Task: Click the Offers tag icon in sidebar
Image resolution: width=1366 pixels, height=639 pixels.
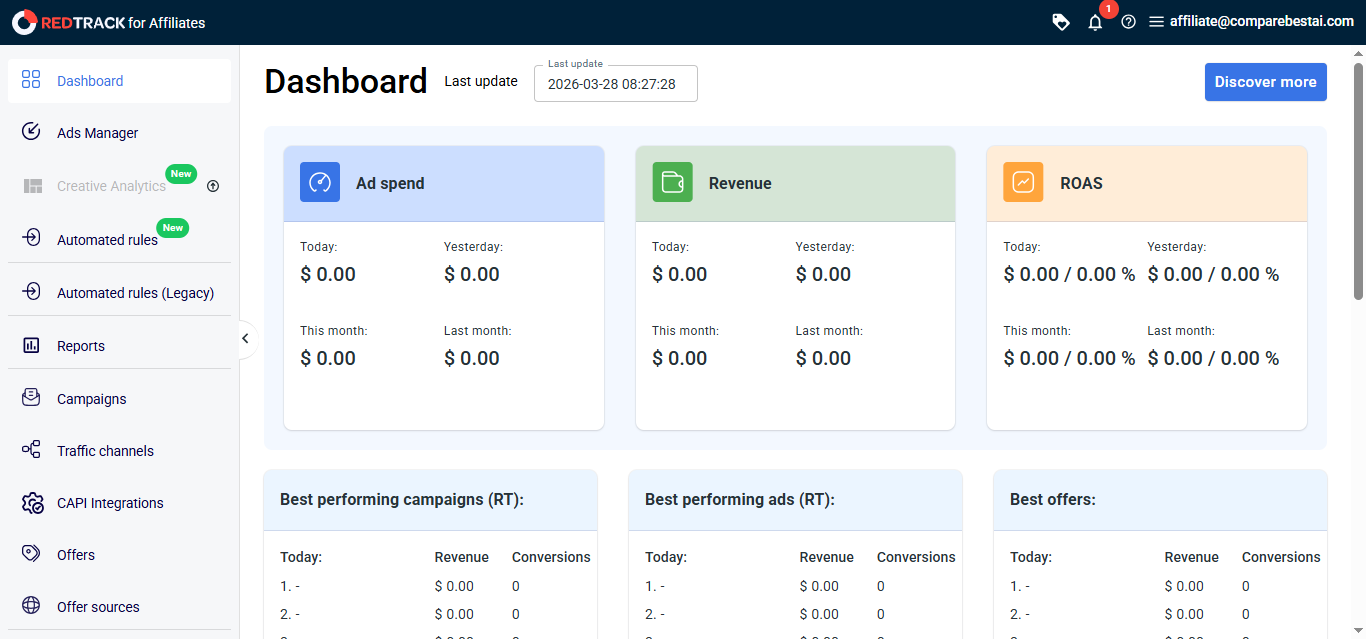Action: (x=31, y=554)
